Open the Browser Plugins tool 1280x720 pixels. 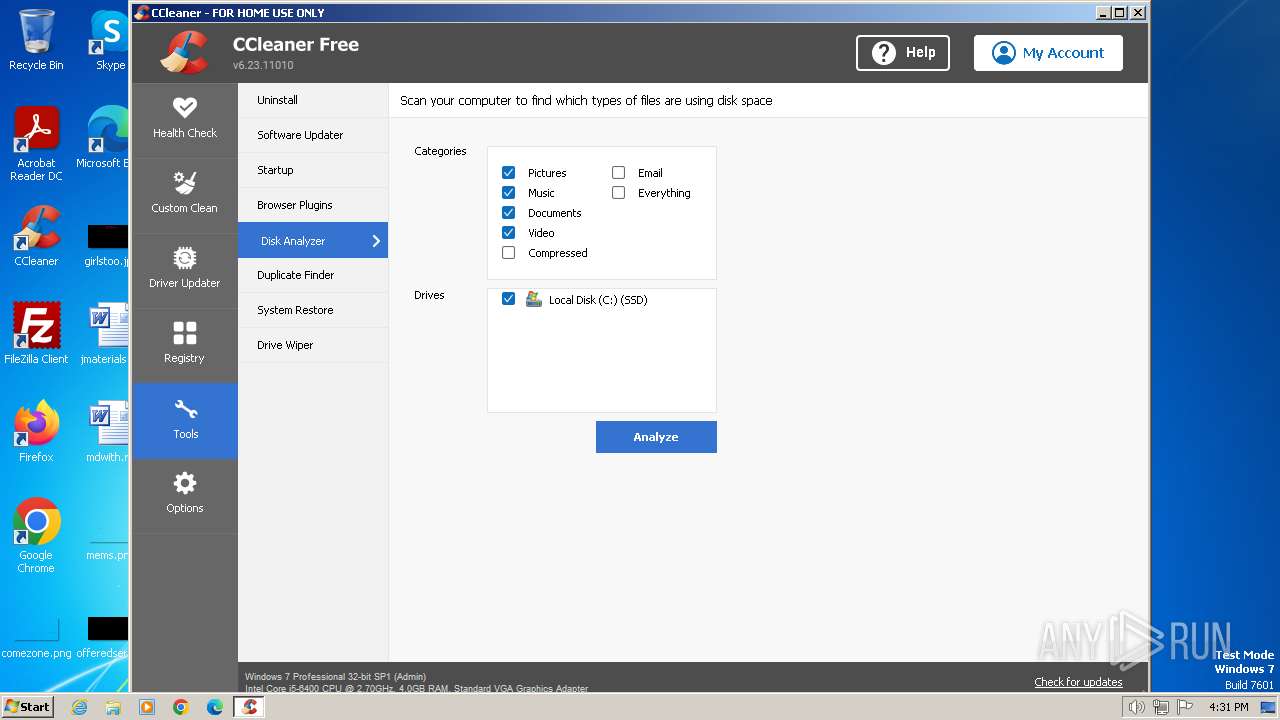click(x=313, y=205)
